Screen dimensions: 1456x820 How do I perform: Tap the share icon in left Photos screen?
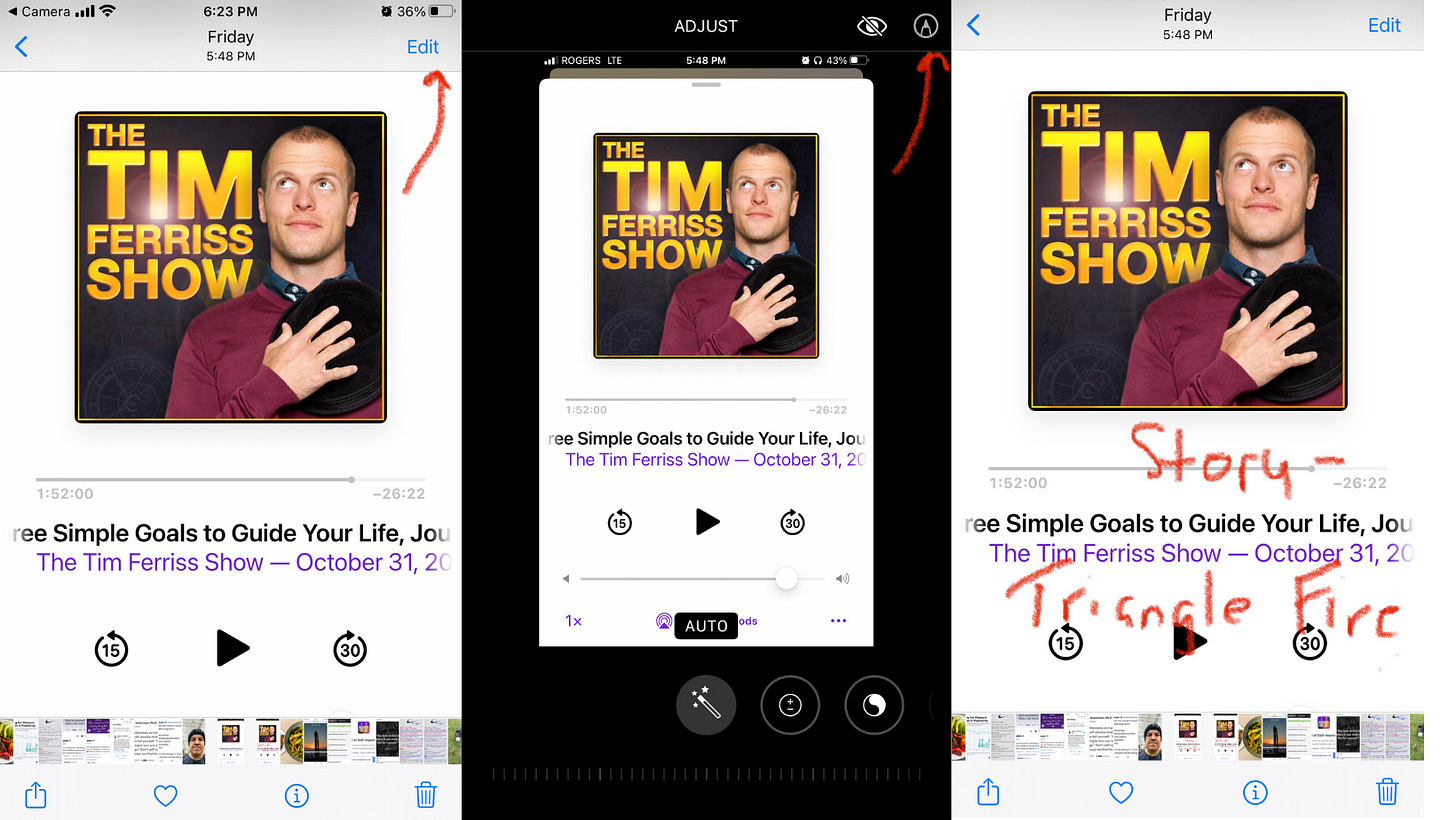[35, 795]
